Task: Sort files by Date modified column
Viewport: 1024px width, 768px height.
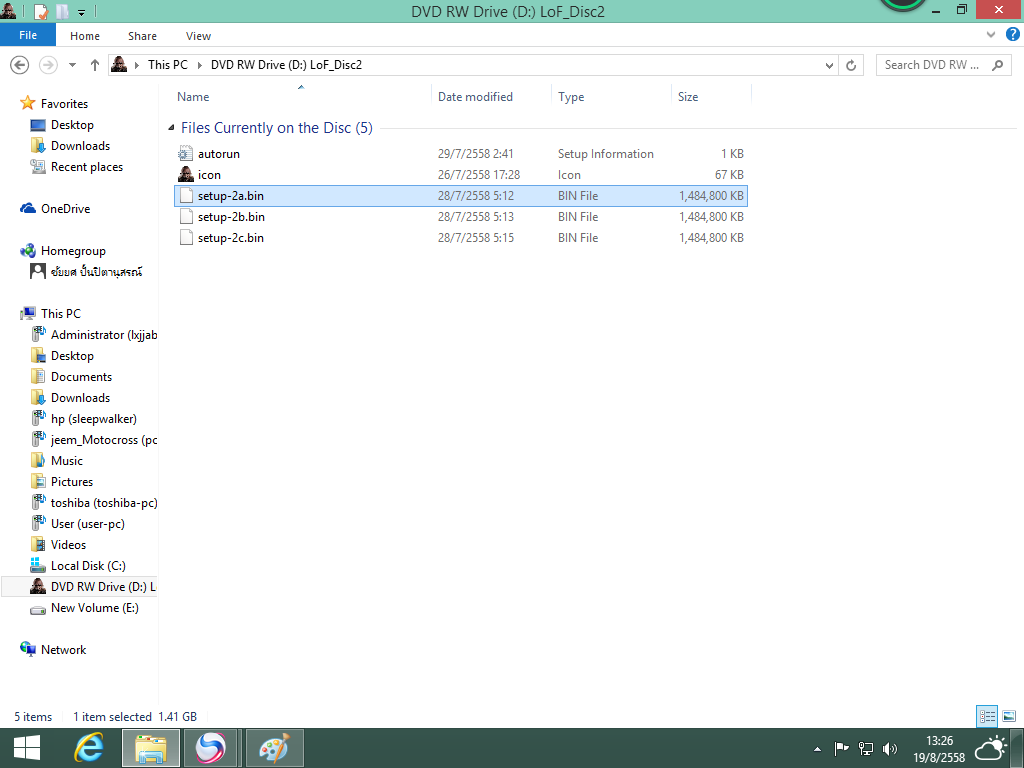Action: [x=475, y=97]
